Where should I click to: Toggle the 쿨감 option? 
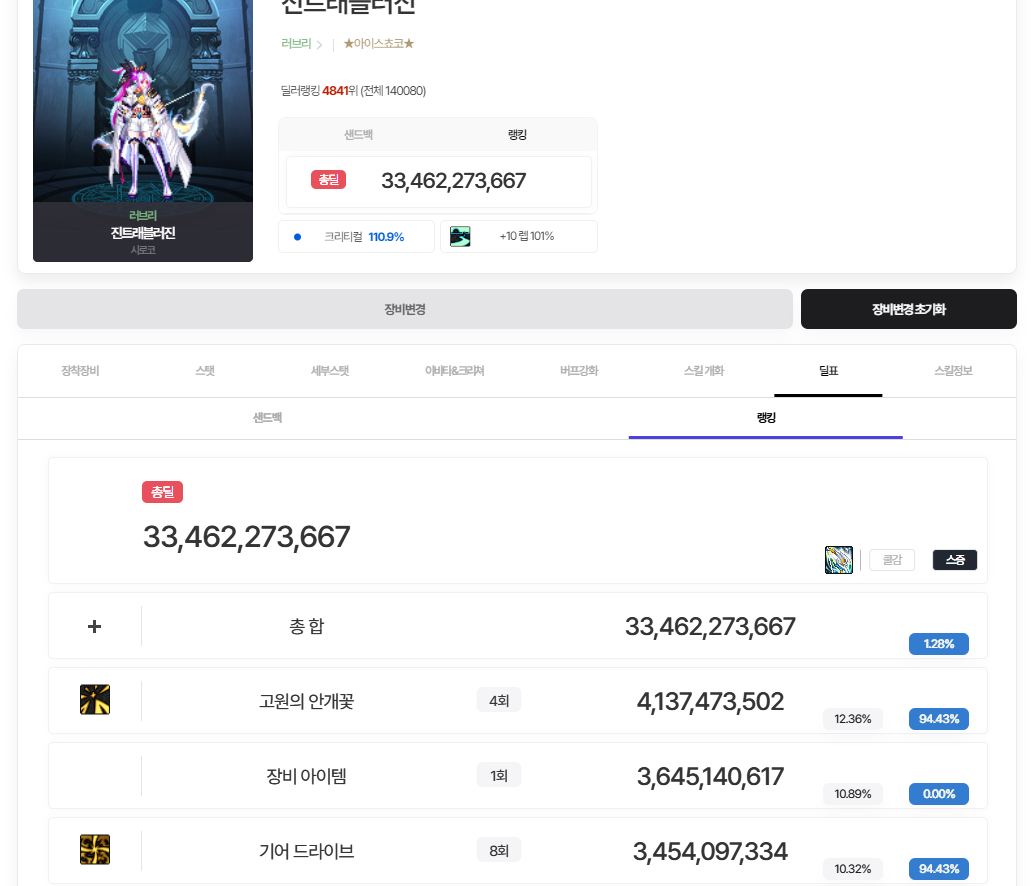(x=891, y=560)
